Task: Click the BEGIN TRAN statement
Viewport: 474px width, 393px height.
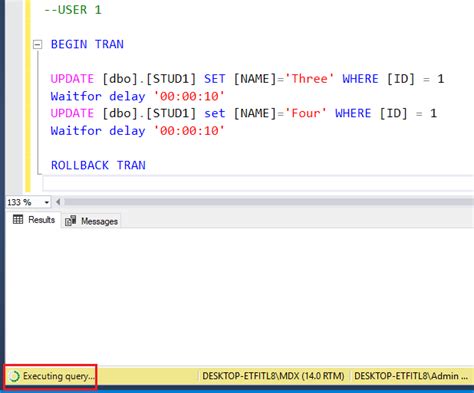Action: click(x=87, y=44)
